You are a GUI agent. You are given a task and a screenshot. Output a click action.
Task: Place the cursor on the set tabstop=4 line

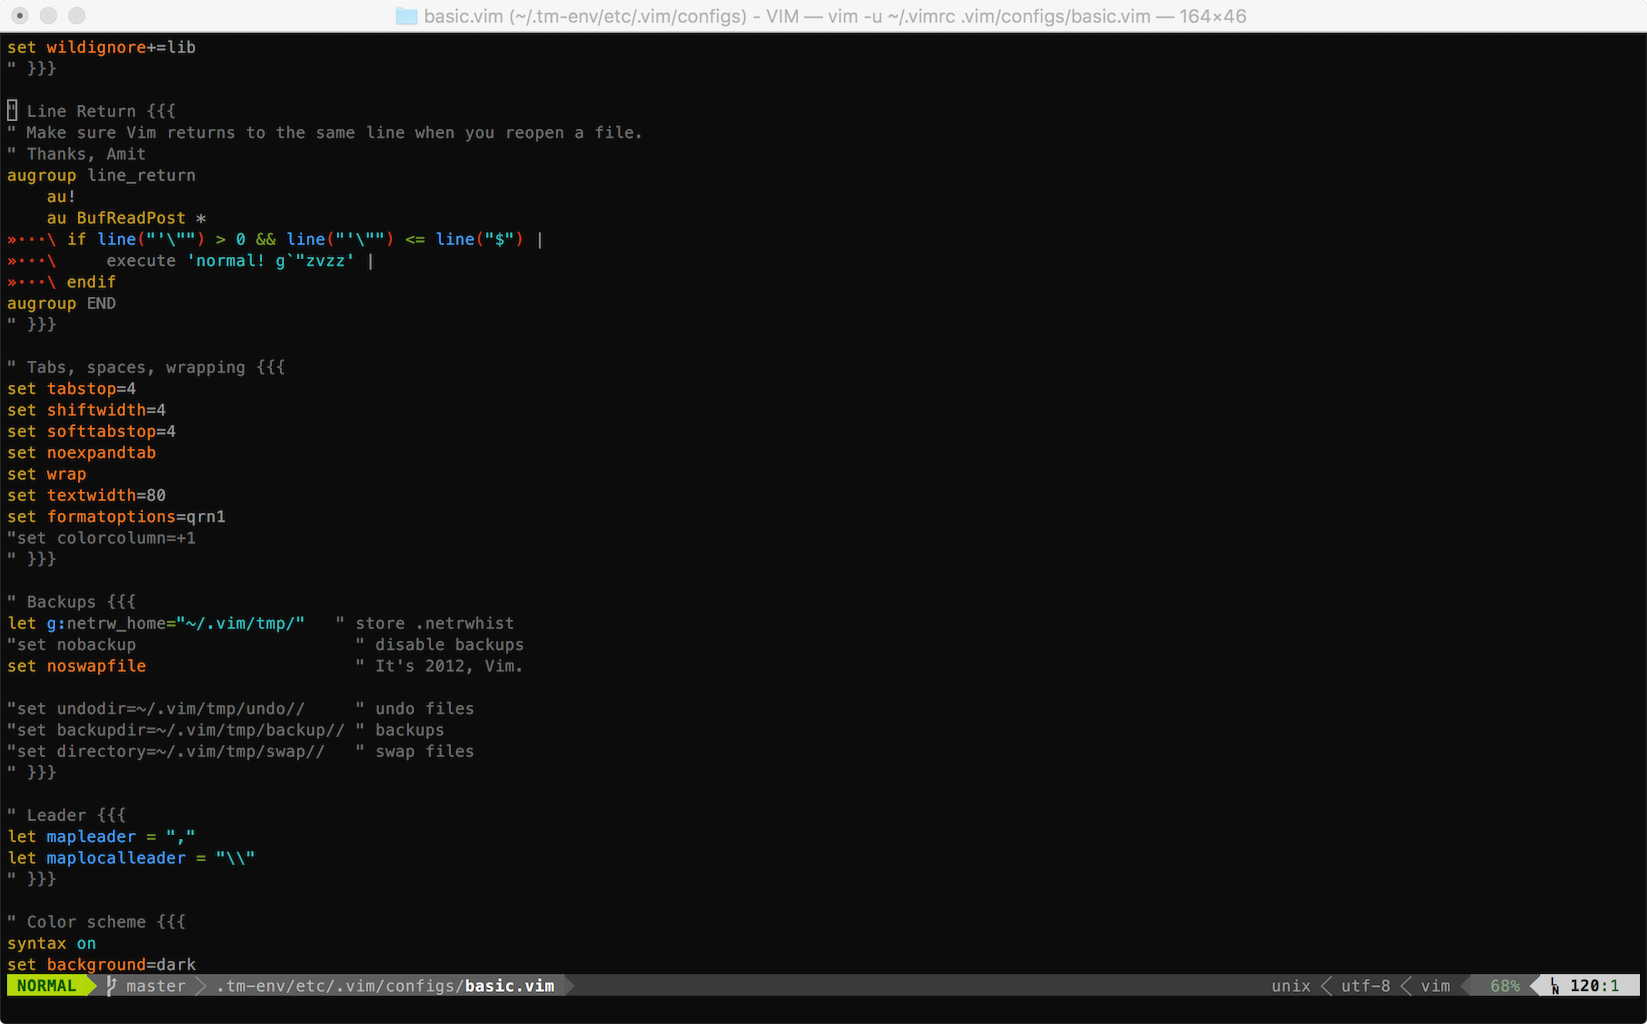point(70,388)
